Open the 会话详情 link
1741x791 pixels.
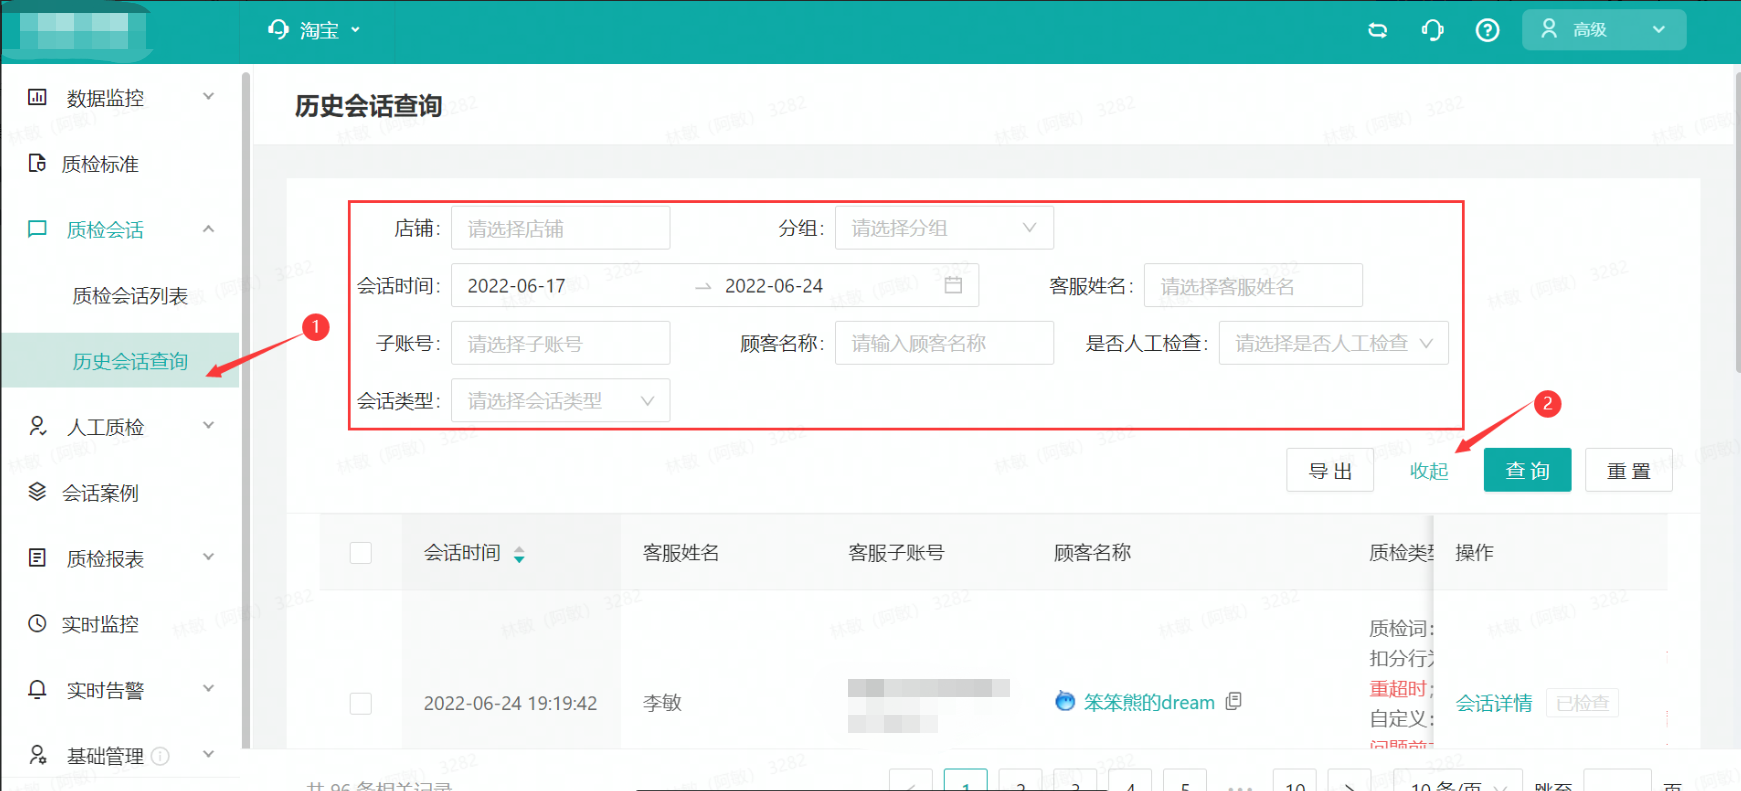coord(1494,703)
